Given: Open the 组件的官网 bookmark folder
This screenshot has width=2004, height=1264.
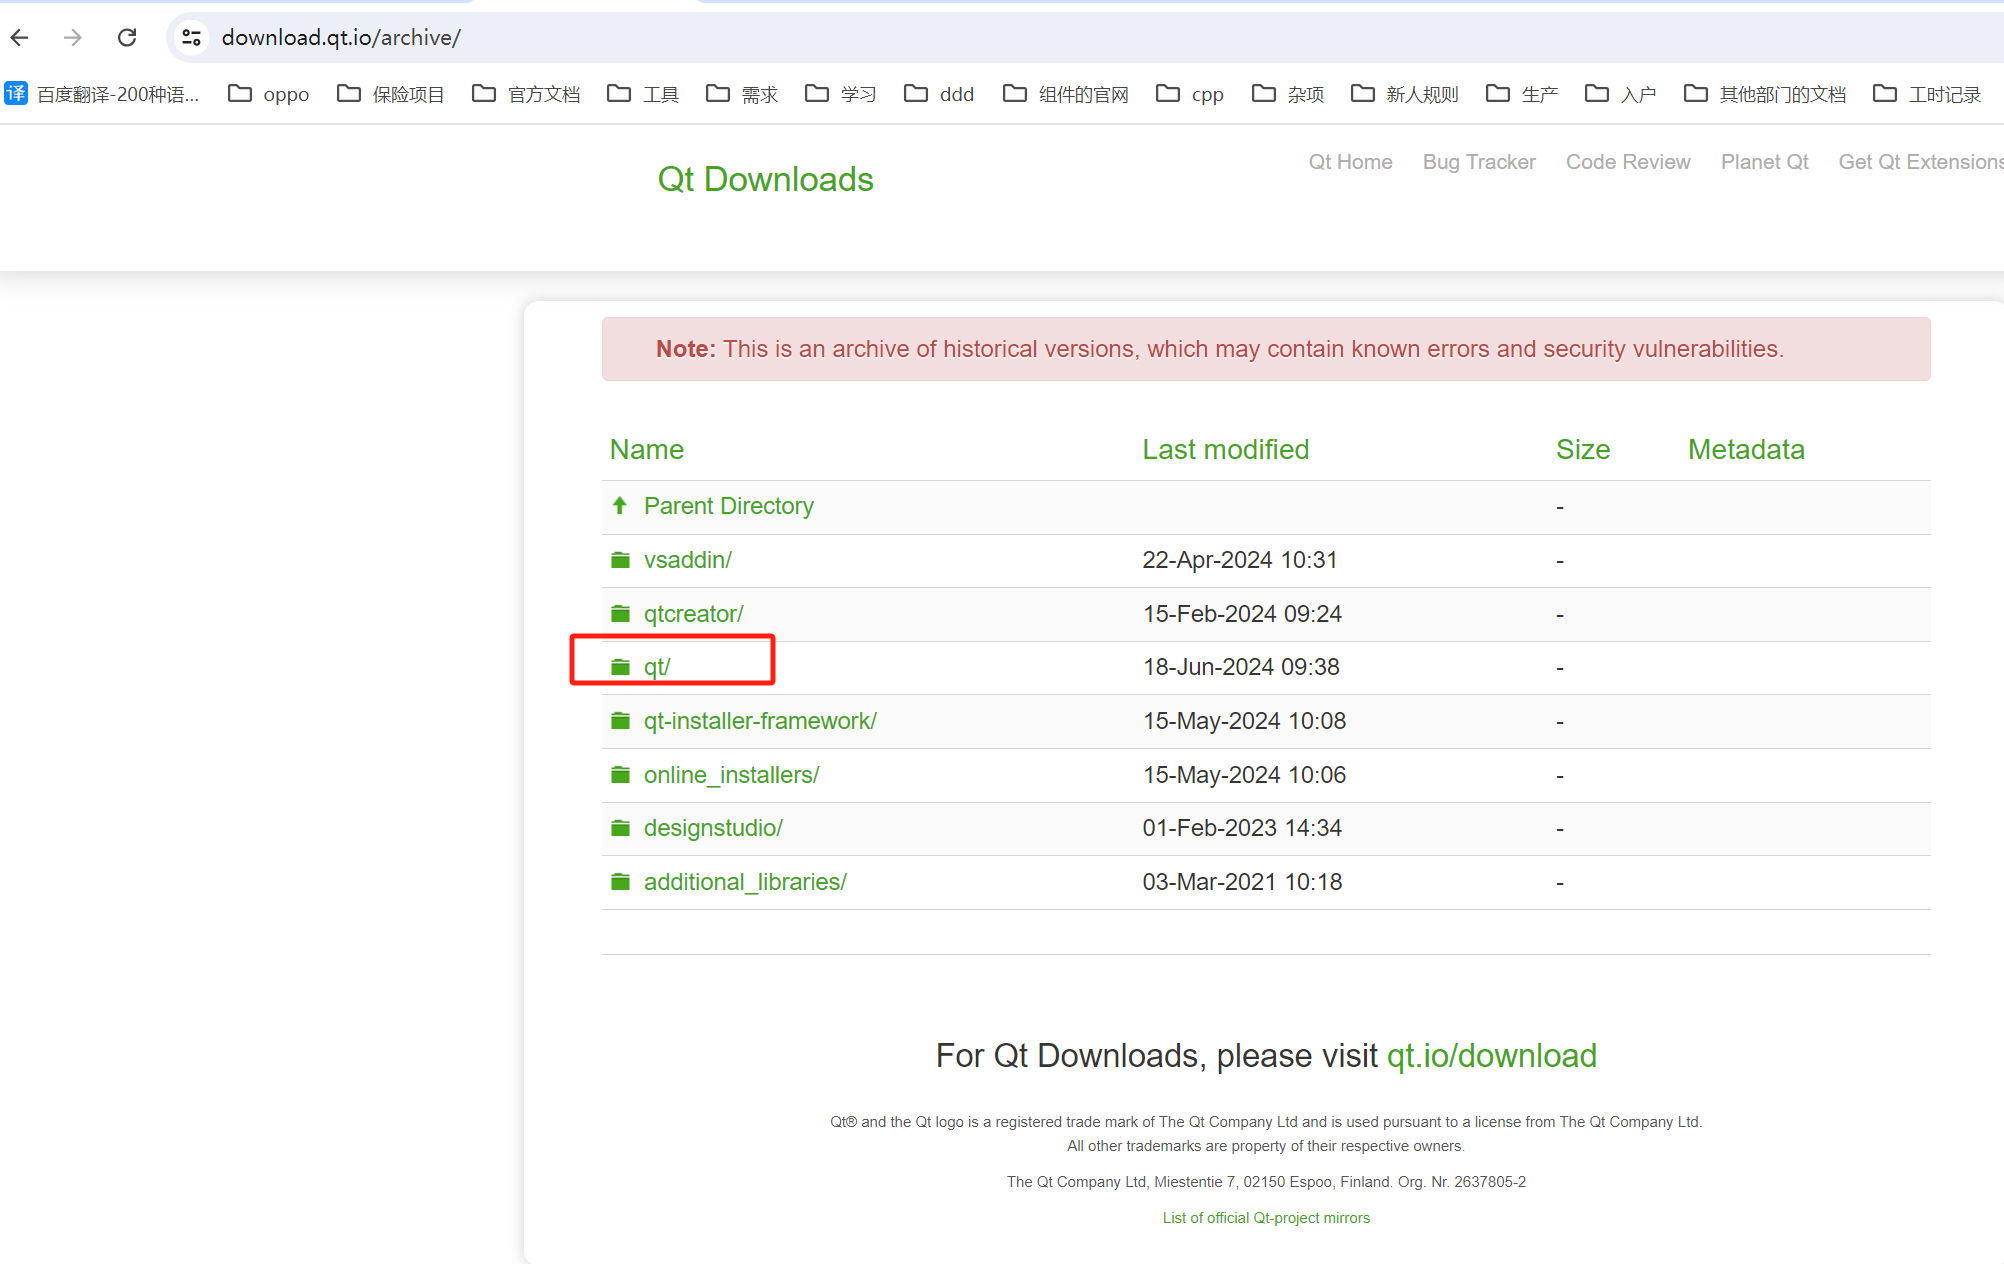Looking at the screenshot, I should pos(1066,94).
